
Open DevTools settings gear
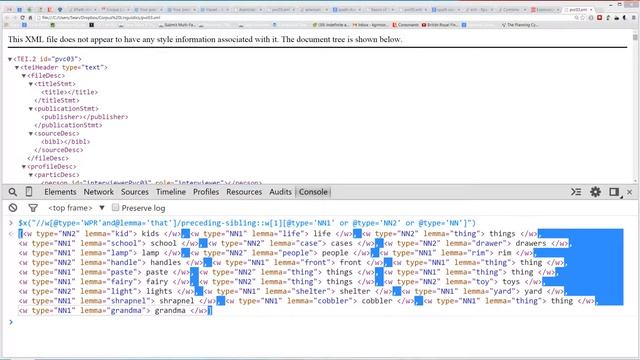click(596, 192)
